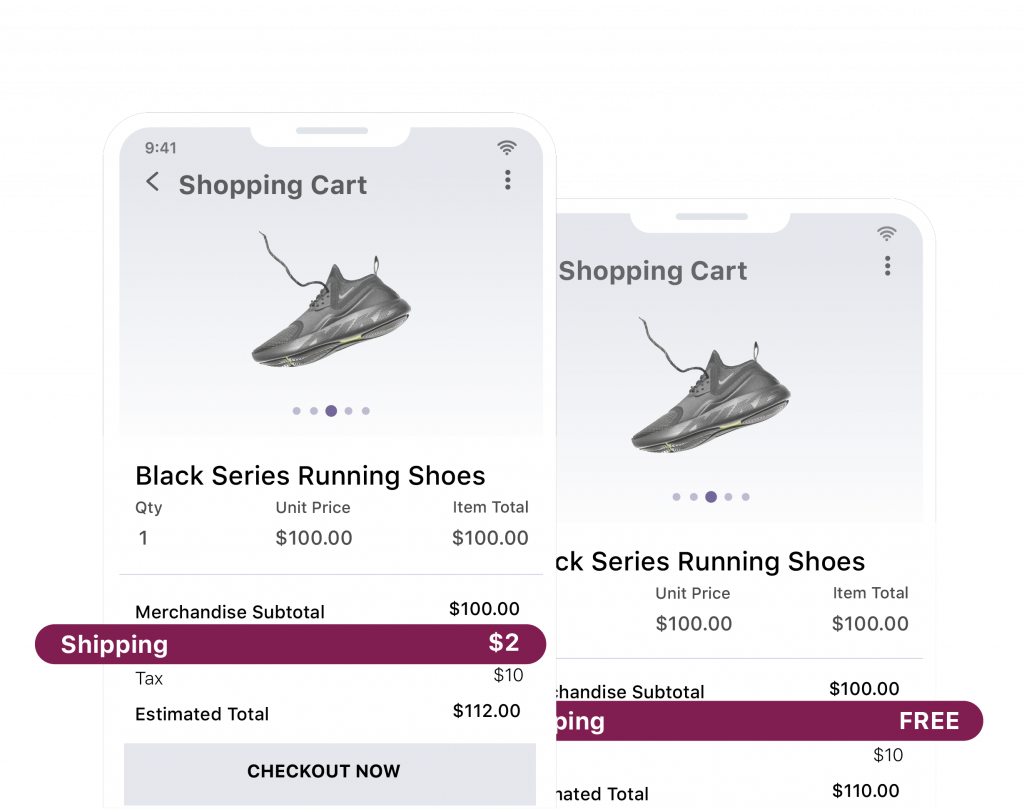Select the highlighted carousel dot on right phone
1024x809 pixels.
click(x=710, y=496)
